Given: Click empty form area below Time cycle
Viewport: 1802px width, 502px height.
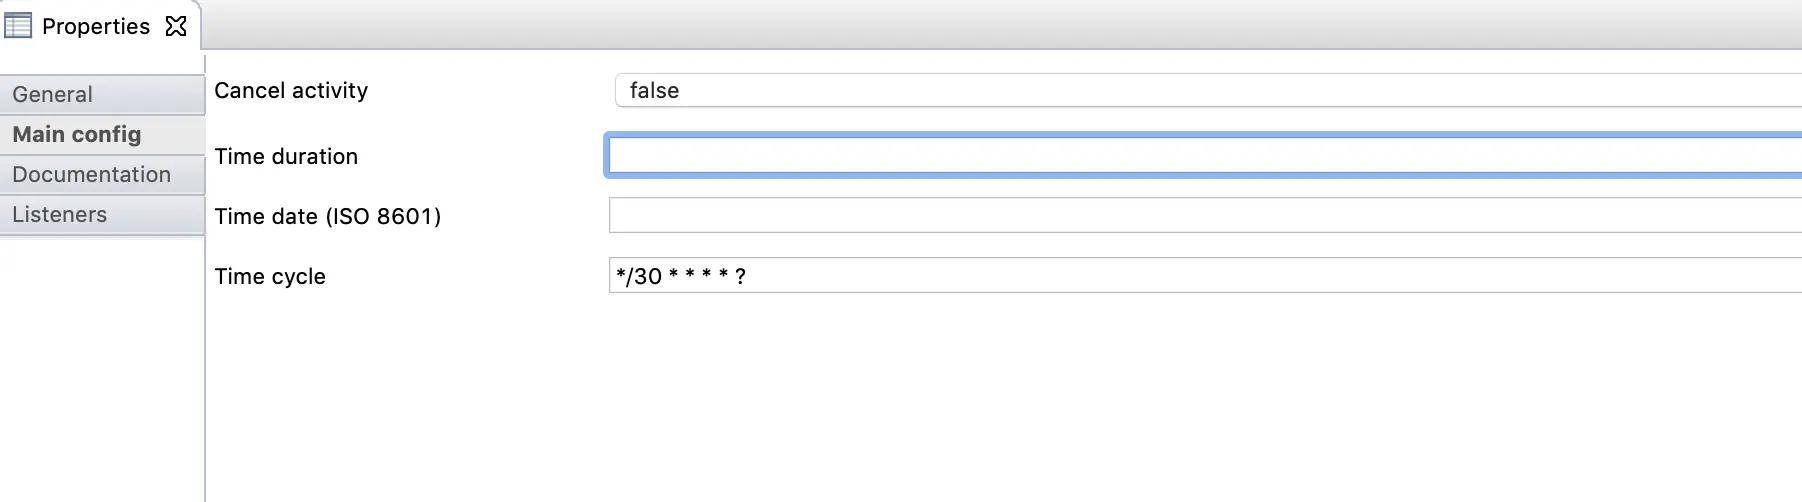Looking at the screenshot, I should [x=1000, y=400].
